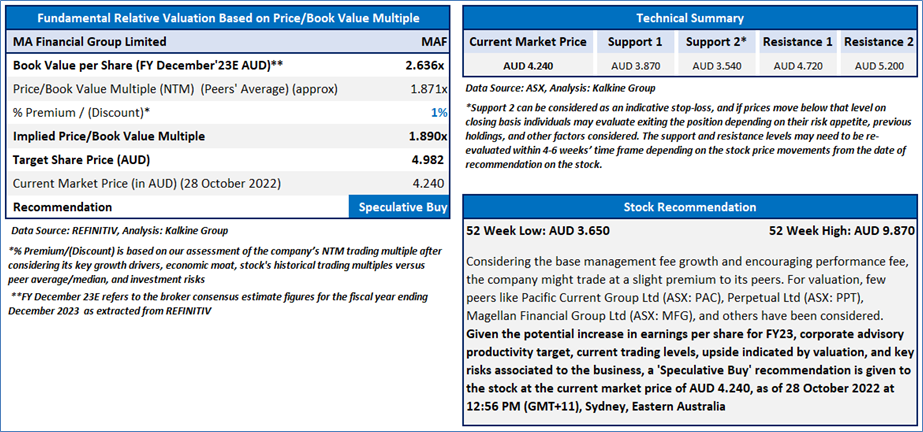Select the MA Financial Group Limited row
Screen dimensions: 923x432
228,42
